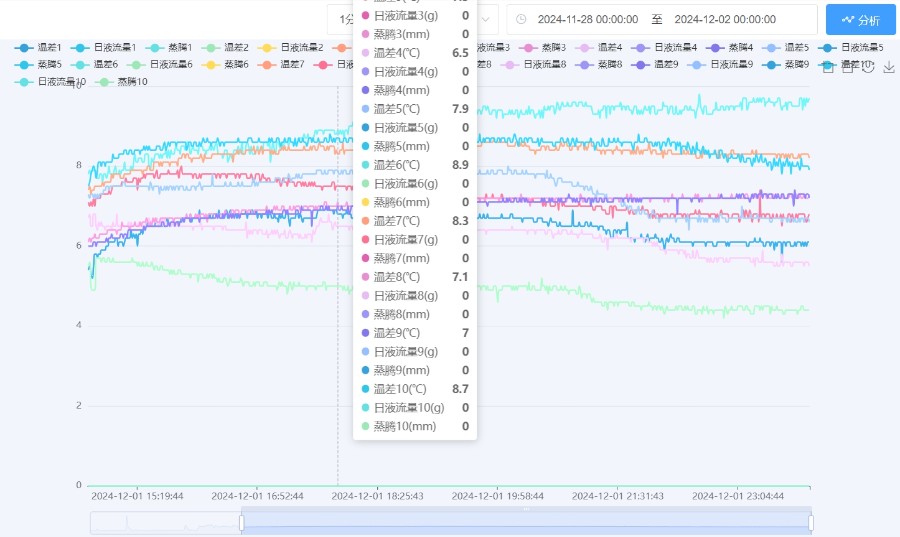Click tooltip row 温差10(℃) value 8.7
Image resolution: width=900 pixels, height=537 pixels.
tap(460, 389)
